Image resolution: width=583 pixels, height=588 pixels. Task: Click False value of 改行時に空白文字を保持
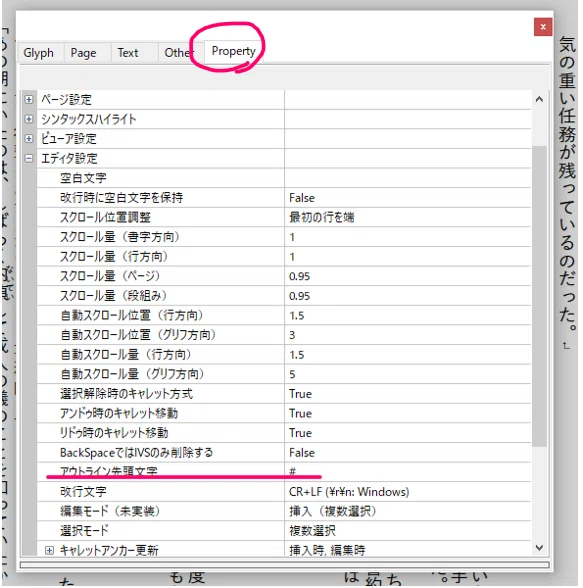click(302, 198)
